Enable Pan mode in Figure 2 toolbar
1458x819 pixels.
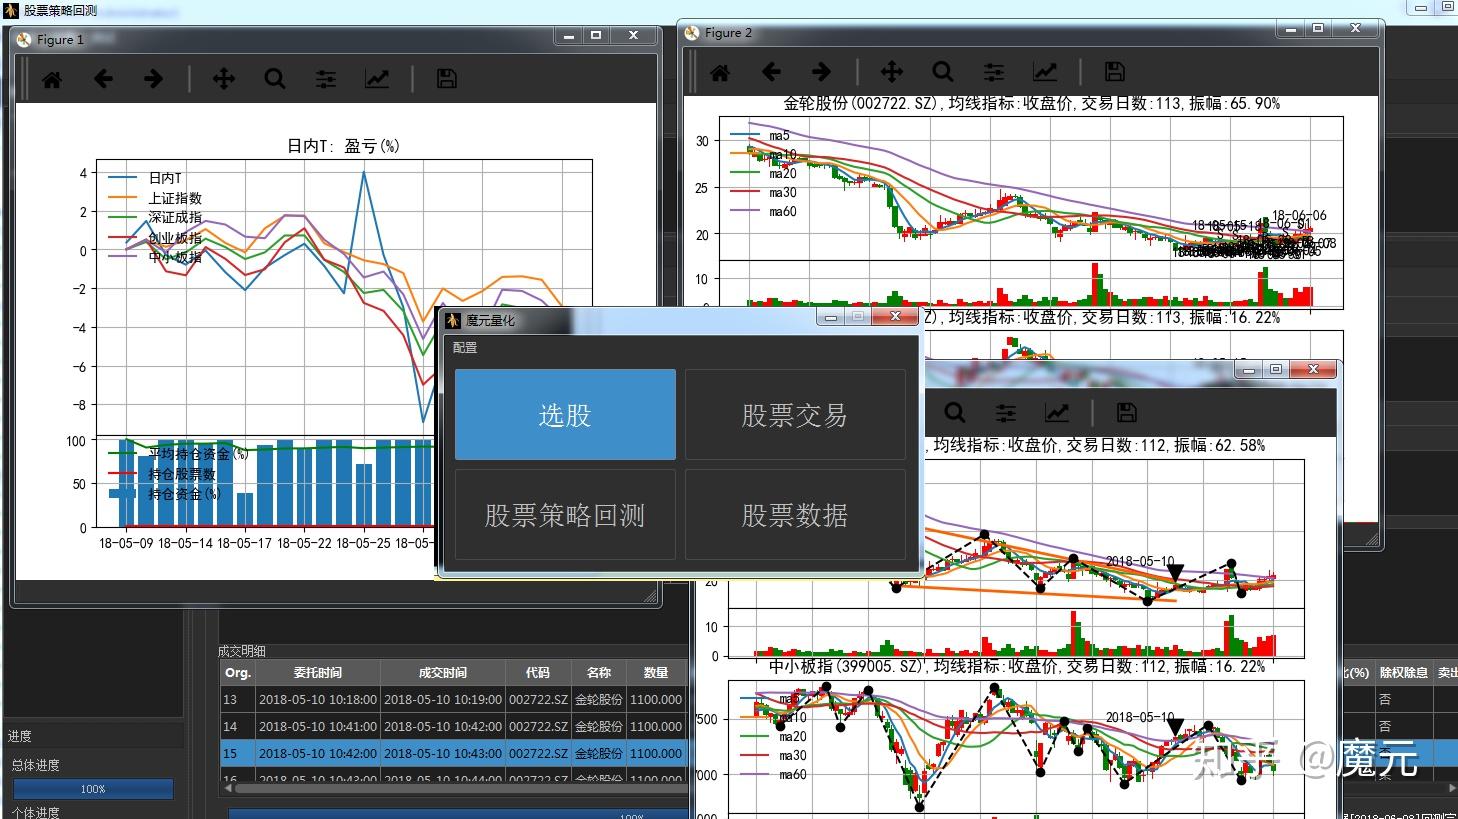pyautogui.click(x=890, y=71)
